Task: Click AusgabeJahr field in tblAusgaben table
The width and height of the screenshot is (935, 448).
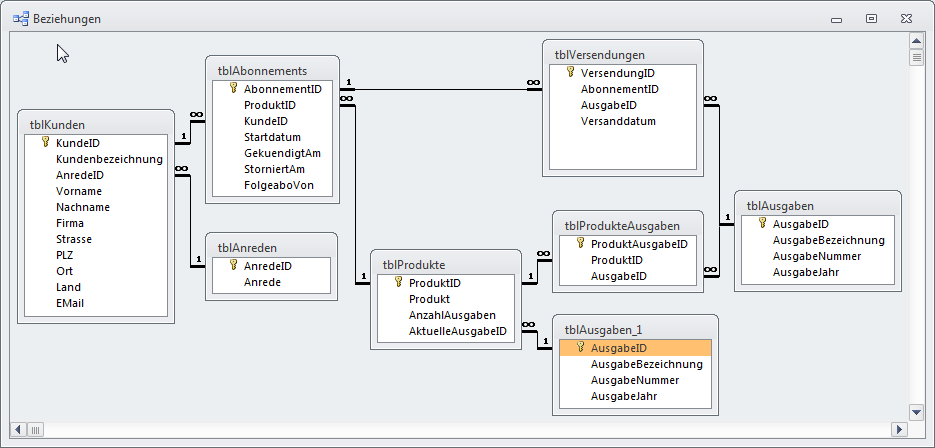Action: tap(806, 272)
